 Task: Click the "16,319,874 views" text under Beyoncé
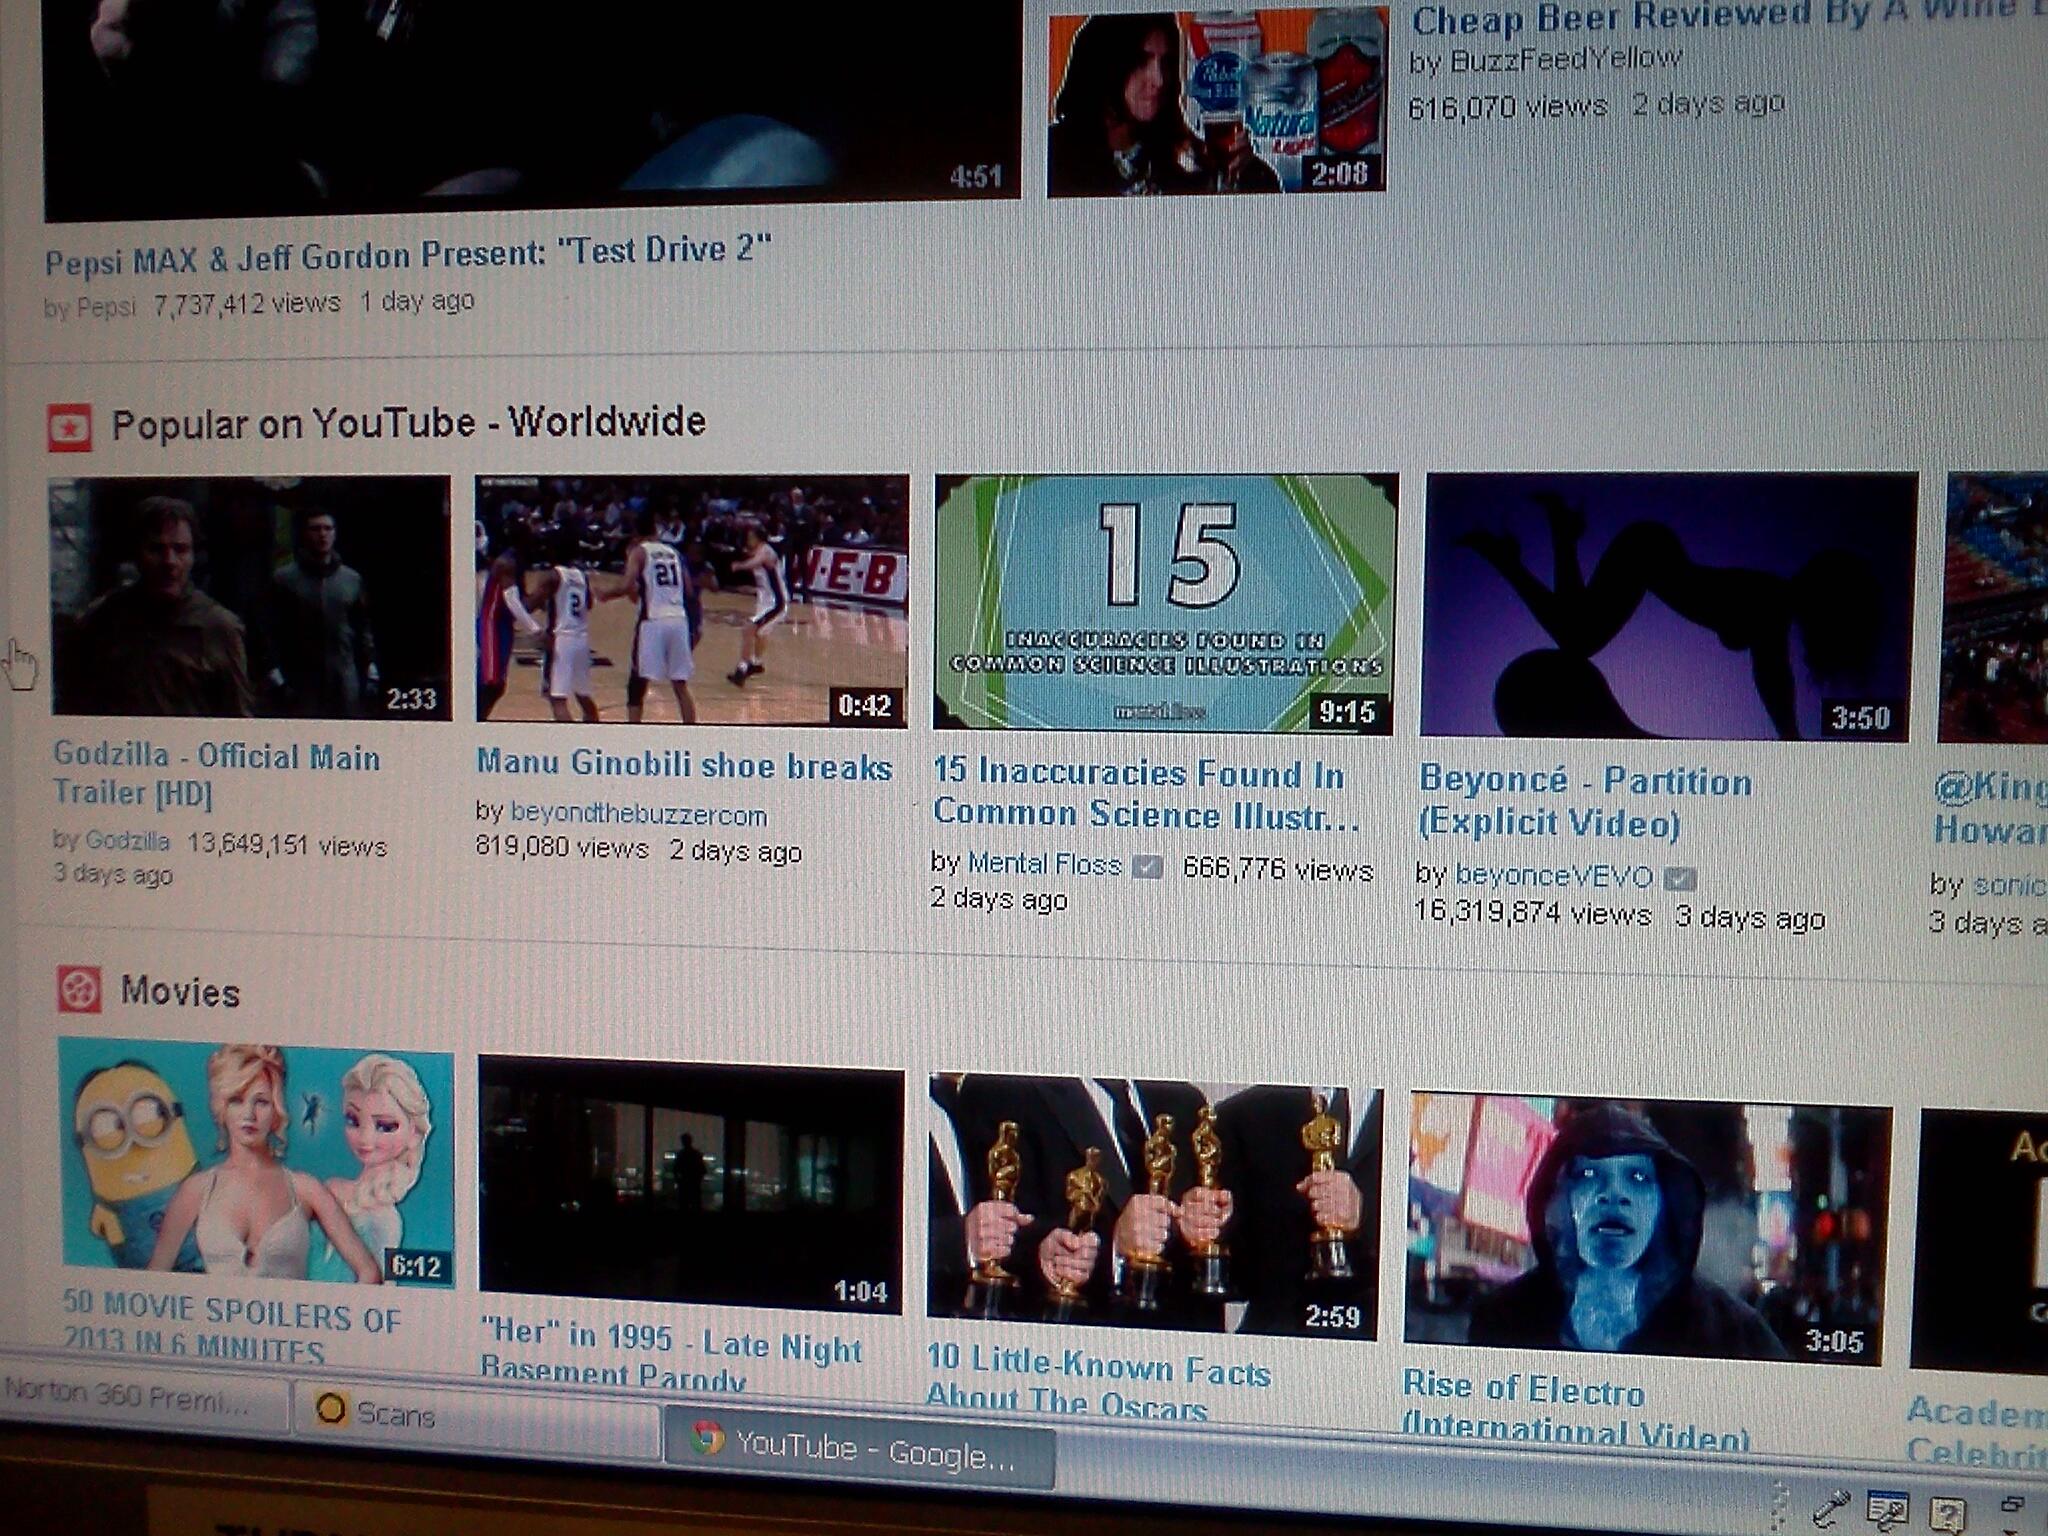[x=1533, y=914]
